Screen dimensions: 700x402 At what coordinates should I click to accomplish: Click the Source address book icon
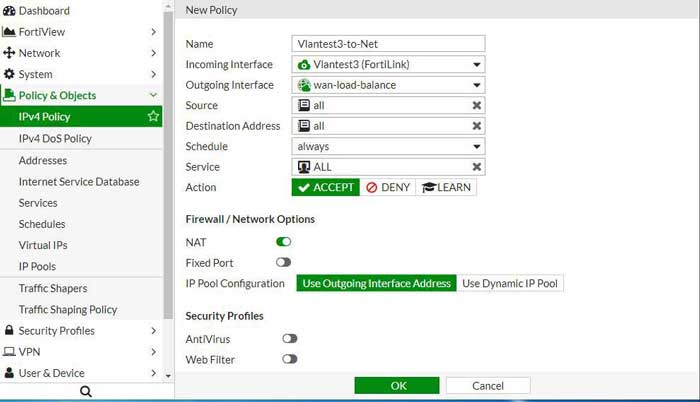(304, 105)
